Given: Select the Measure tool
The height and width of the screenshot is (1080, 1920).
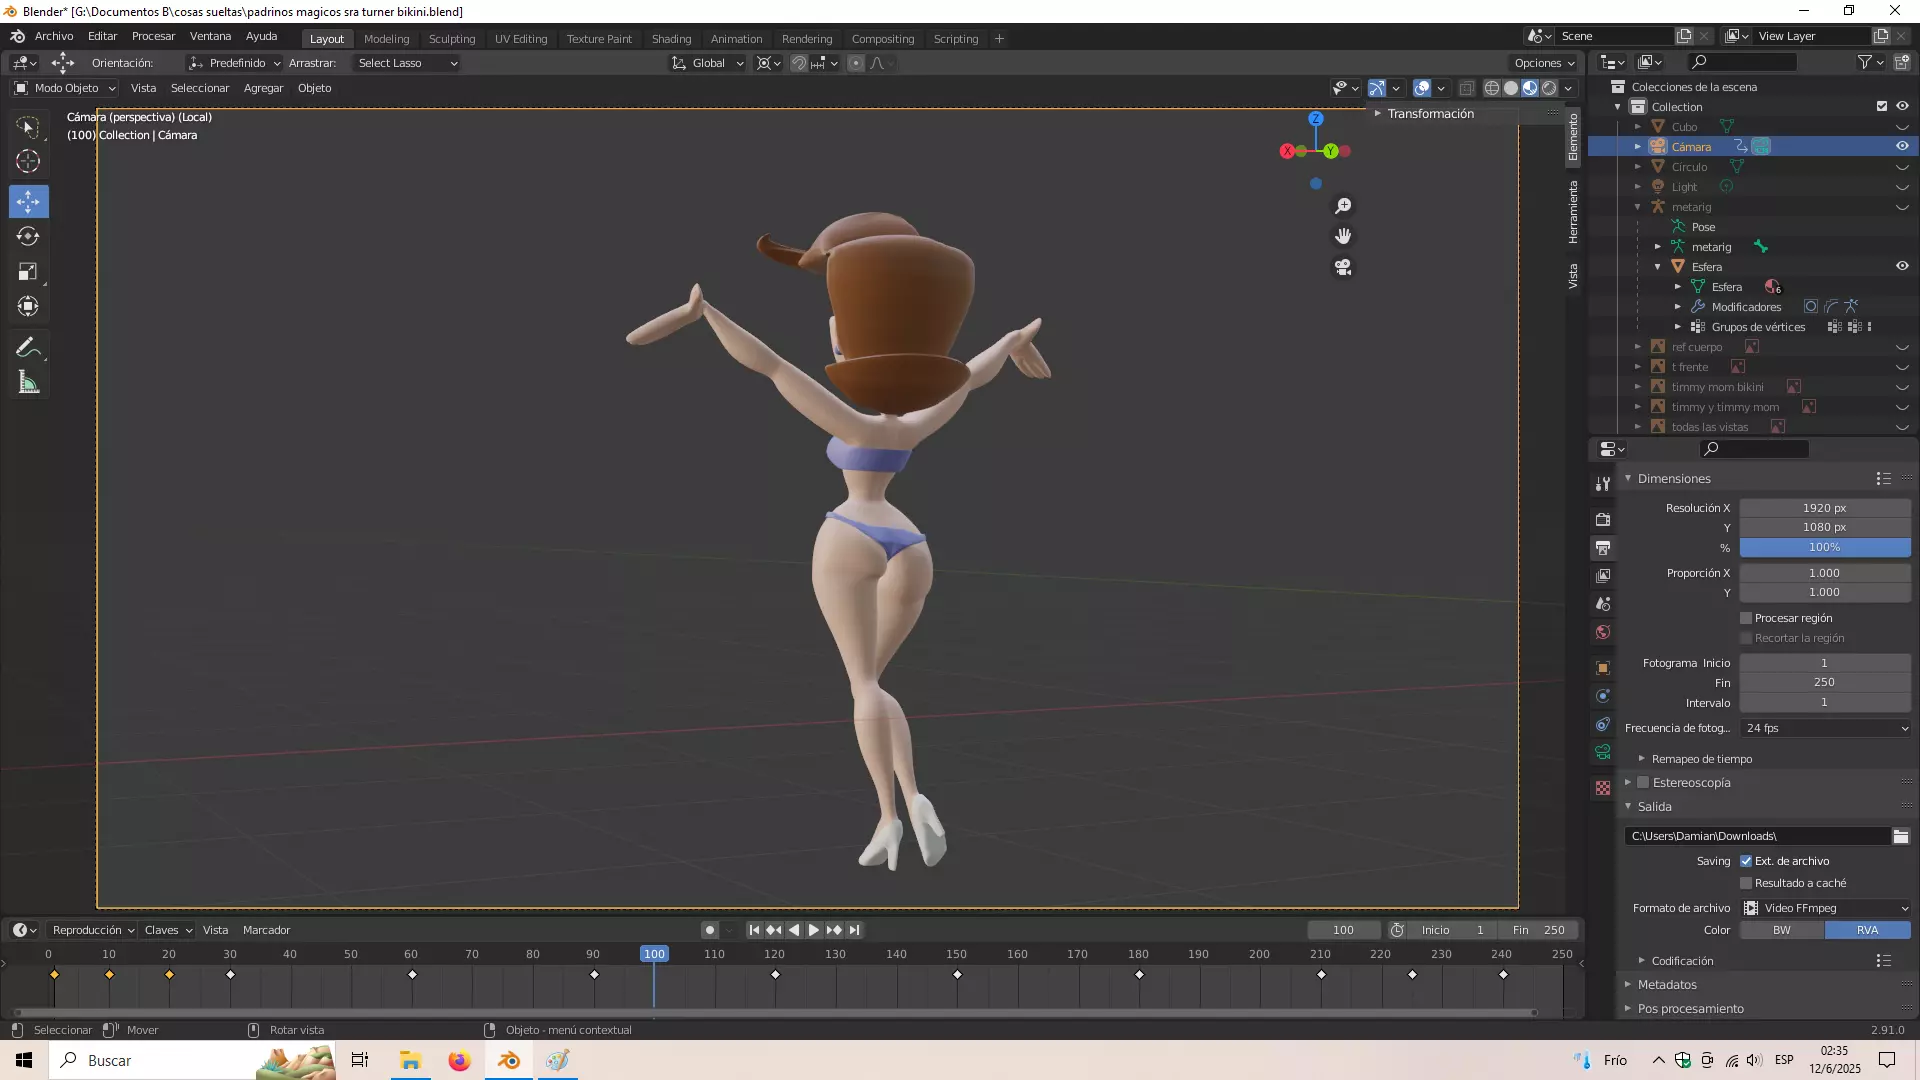Looking at the screenshot, I should 28,383.
